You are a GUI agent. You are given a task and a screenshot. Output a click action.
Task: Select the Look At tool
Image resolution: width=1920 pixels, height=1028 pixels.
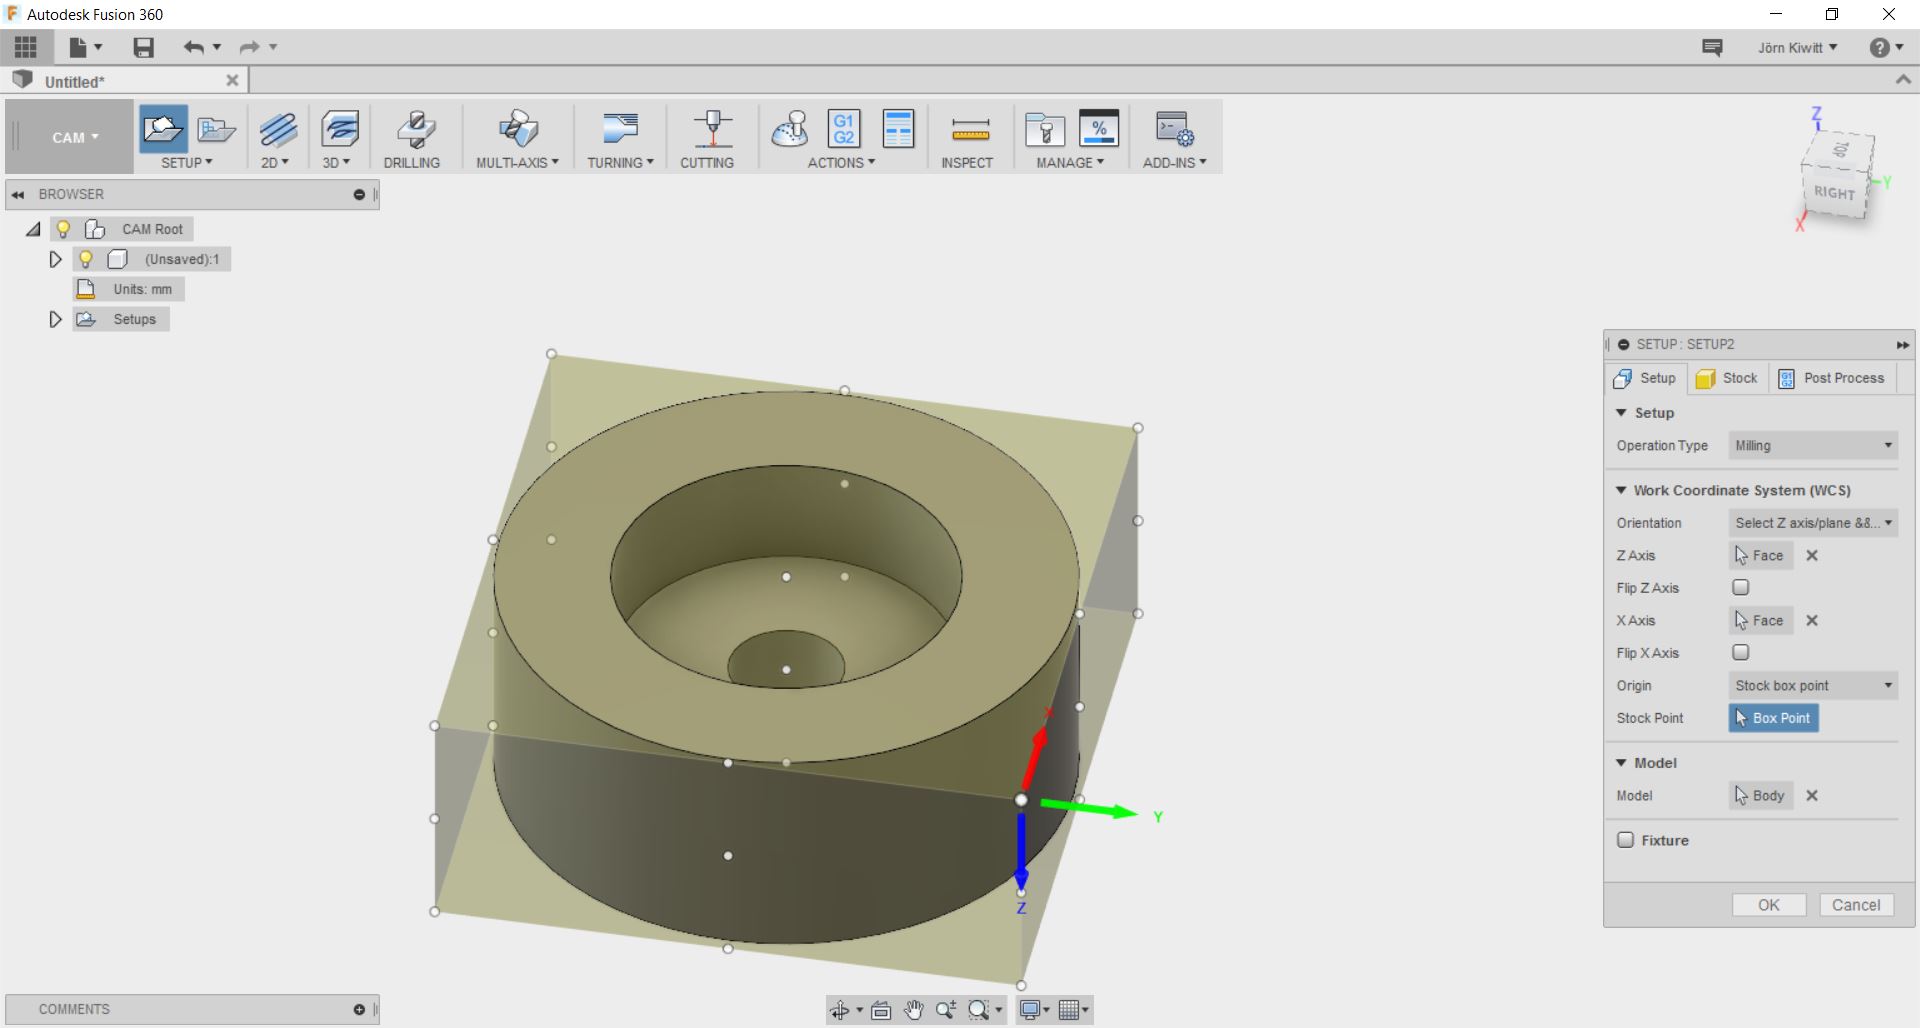click(x=881, y=1010)
